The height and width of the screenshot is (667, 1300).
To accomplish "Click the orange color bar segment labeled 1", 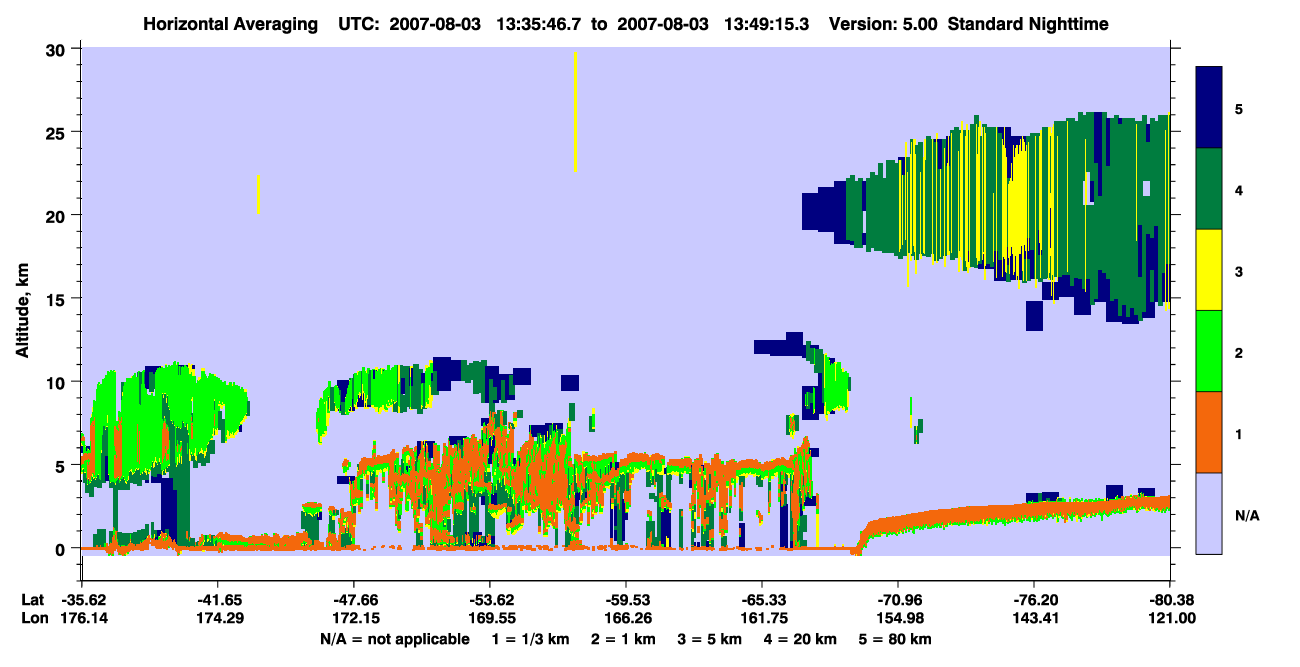I will coord(1209,432).
